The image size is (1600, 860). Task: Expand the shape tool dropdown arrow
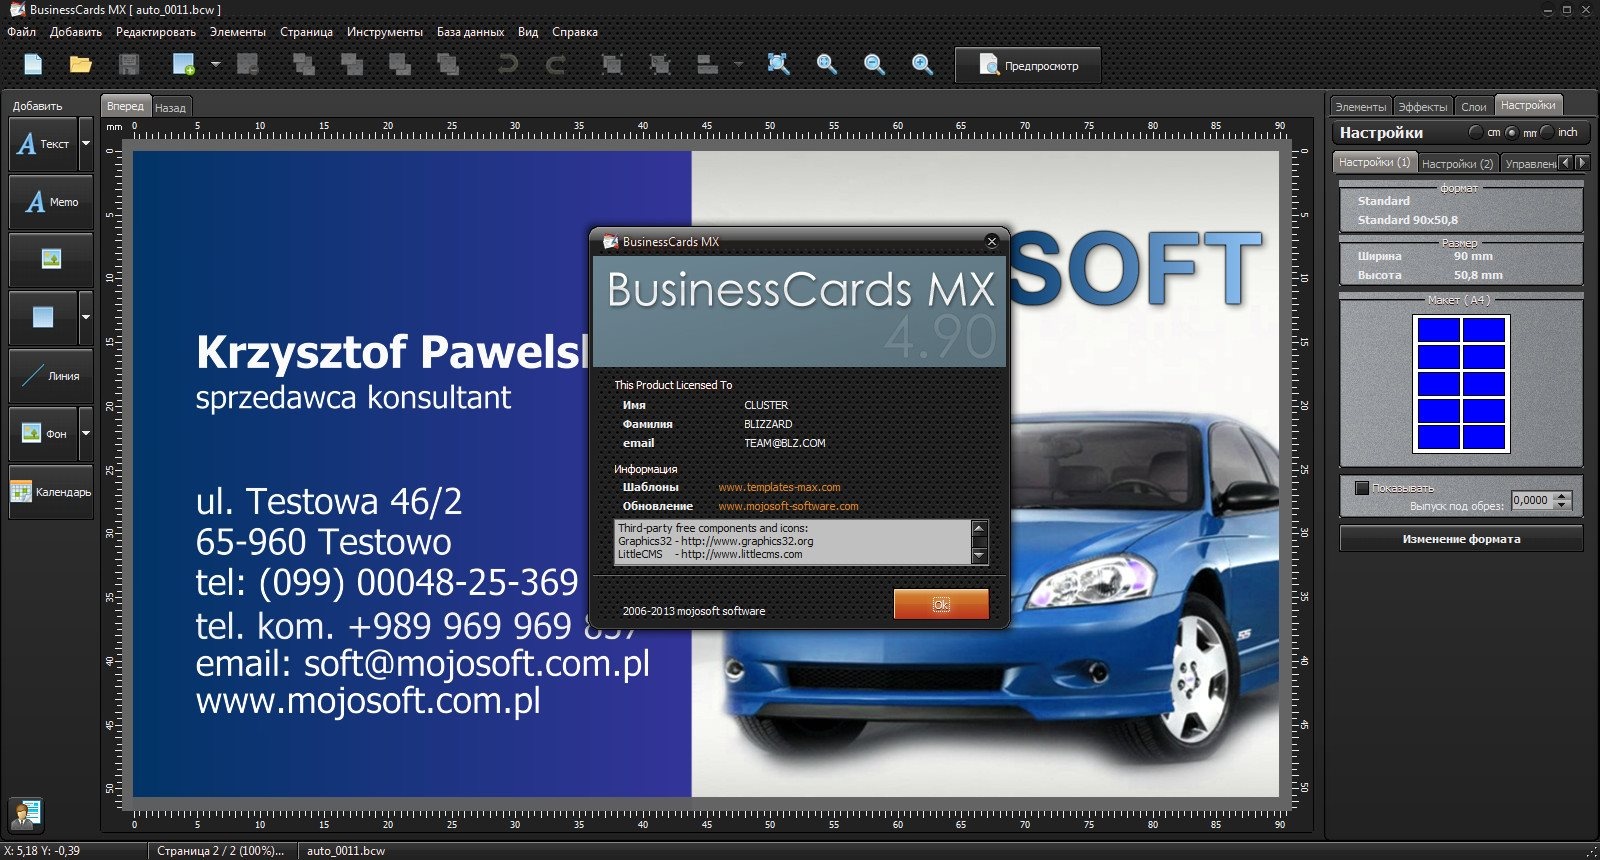click(x=86, y=317)
